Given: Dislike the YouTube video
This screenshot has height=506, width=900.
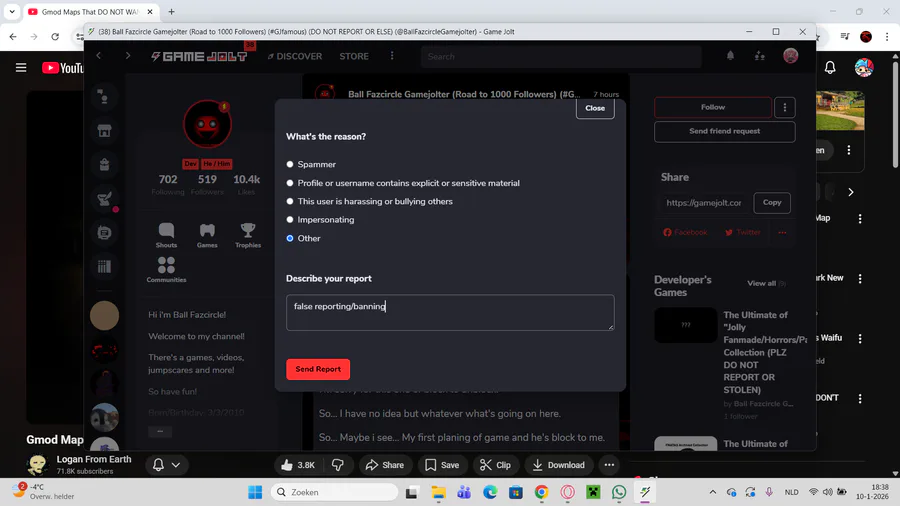Looking at the screenshot, I should 338,465.
